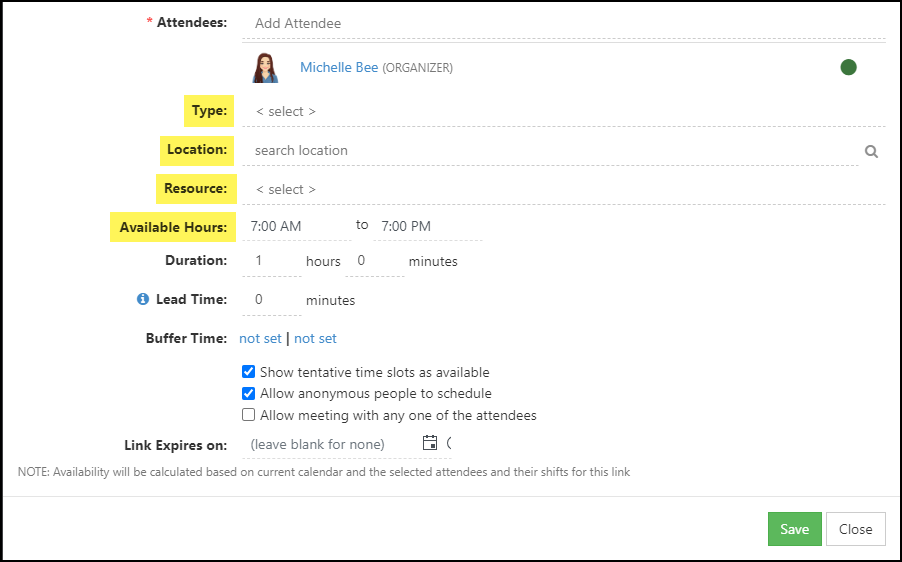
Task: Click the Save button
Action: click(x=794, y=529)
